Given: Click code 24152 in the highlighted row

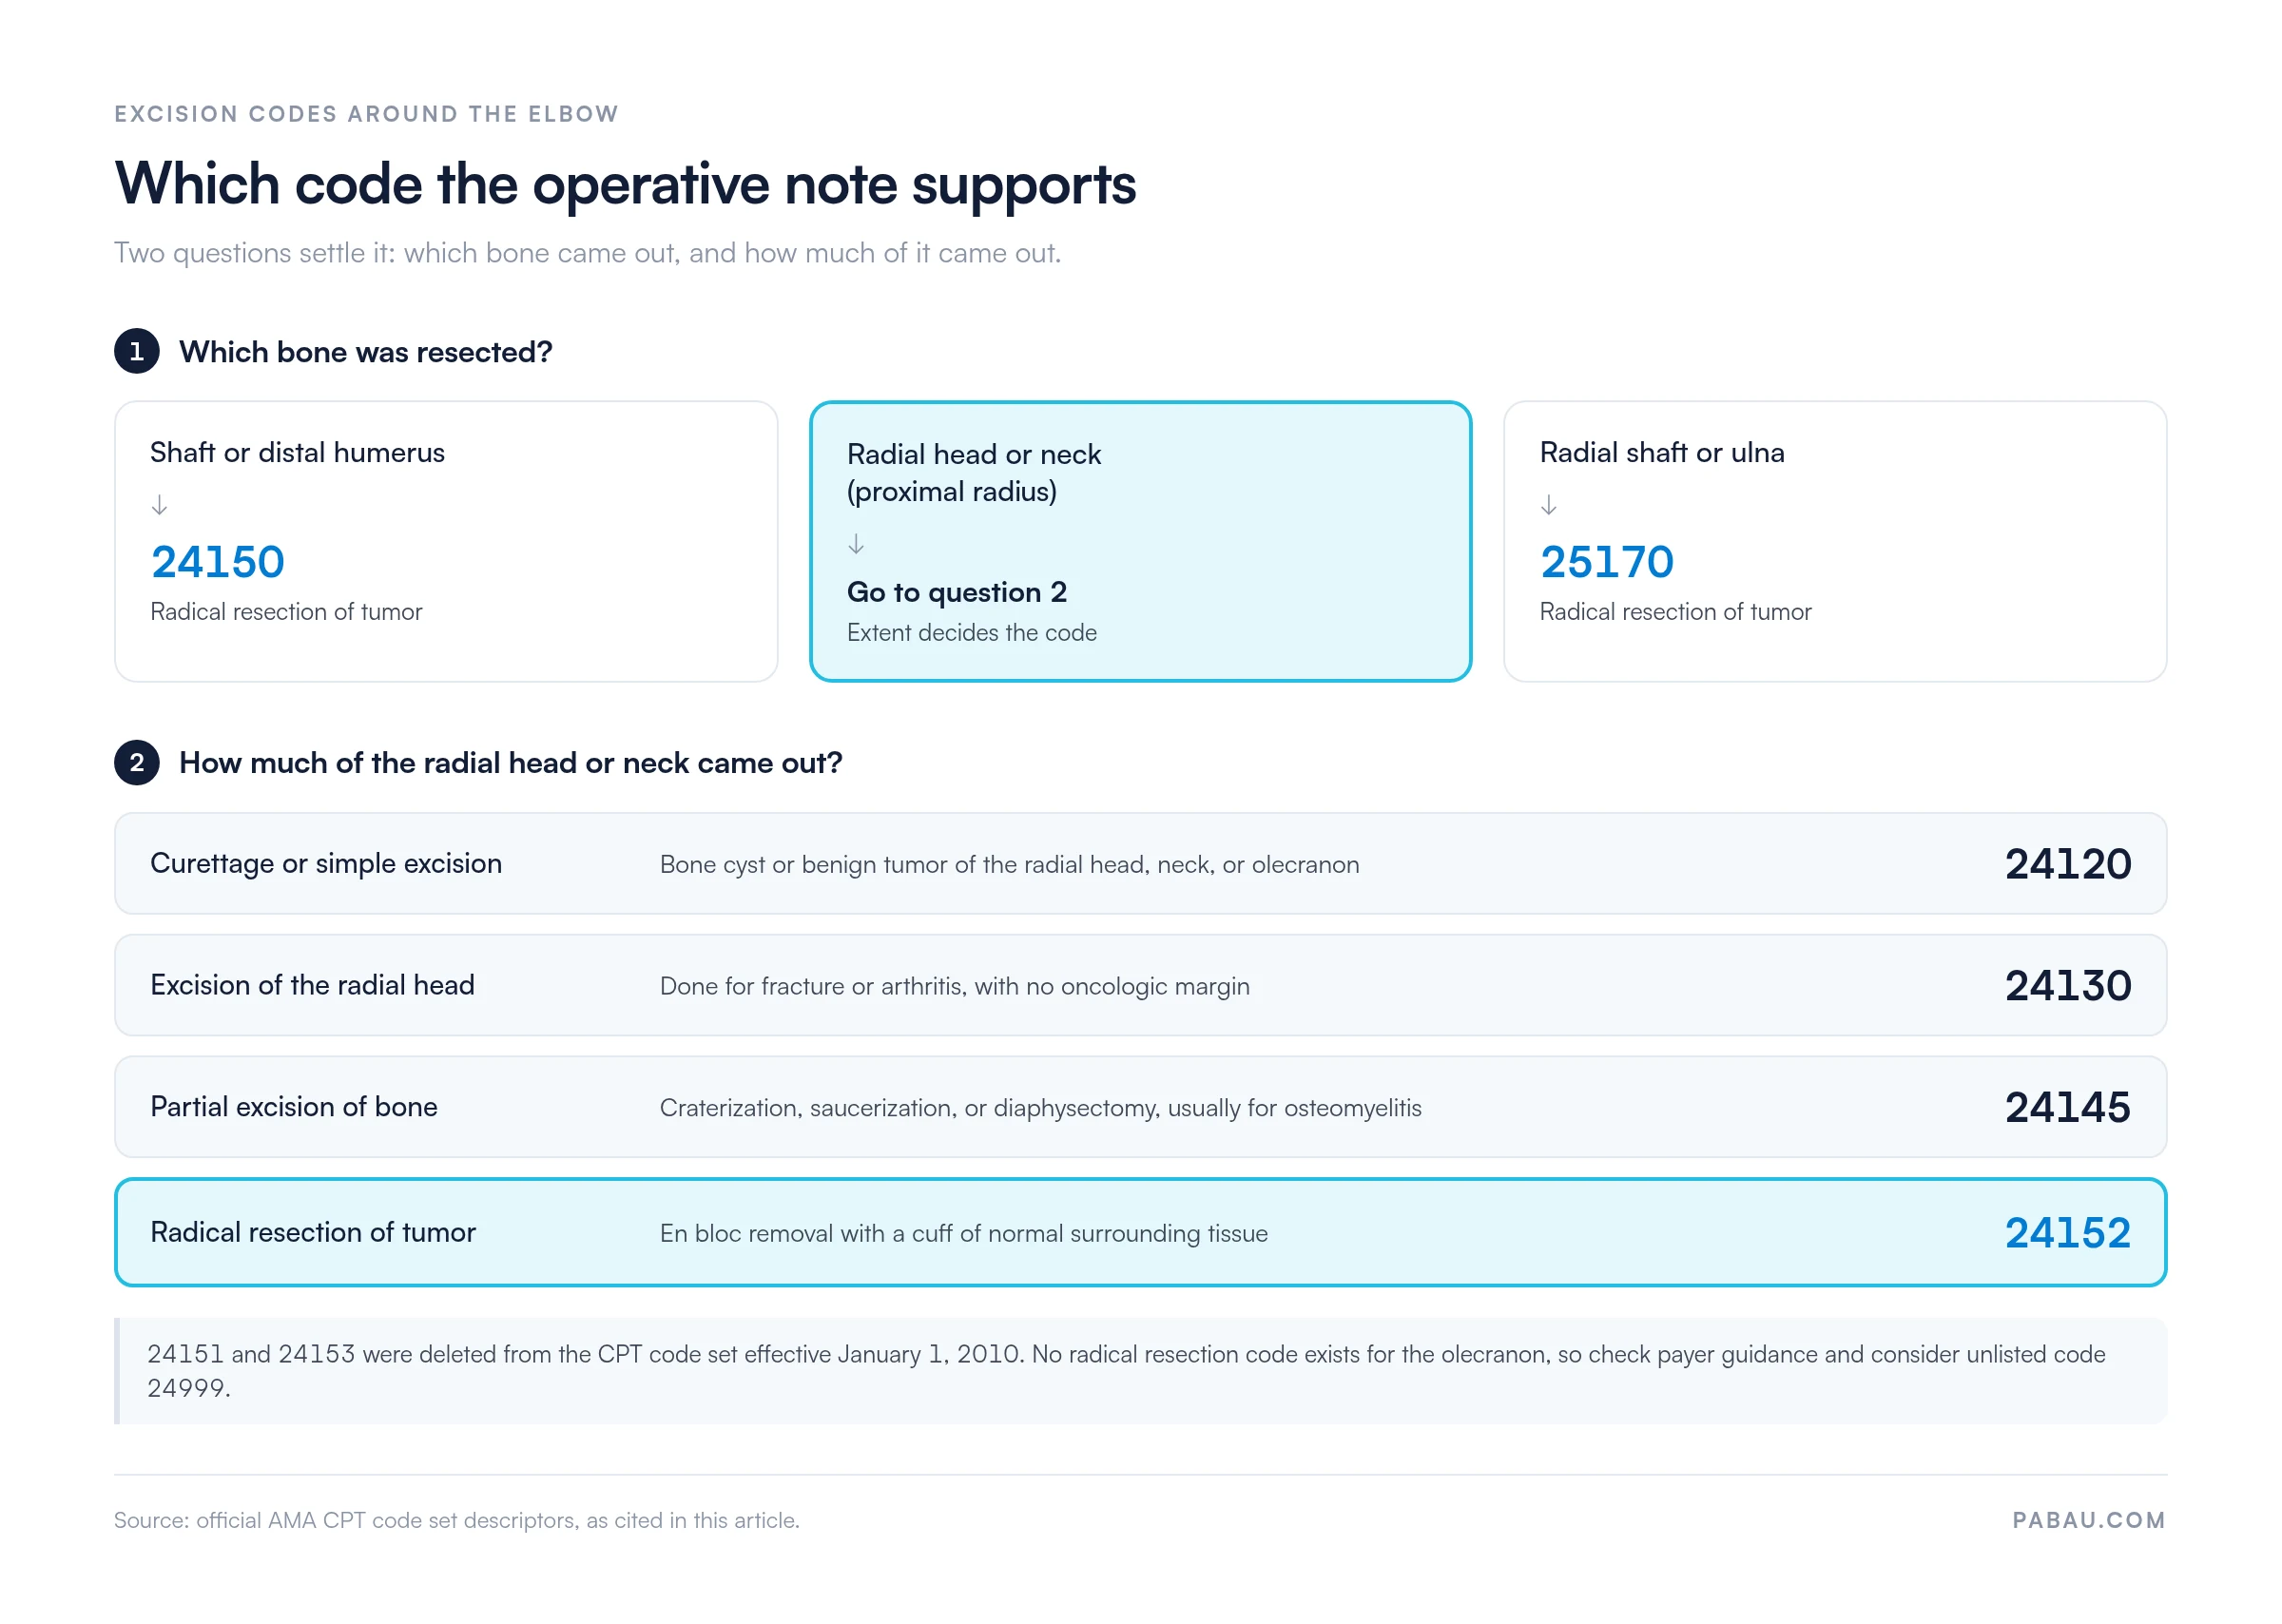Looking at the screenshot, I should [2067, 1232].
